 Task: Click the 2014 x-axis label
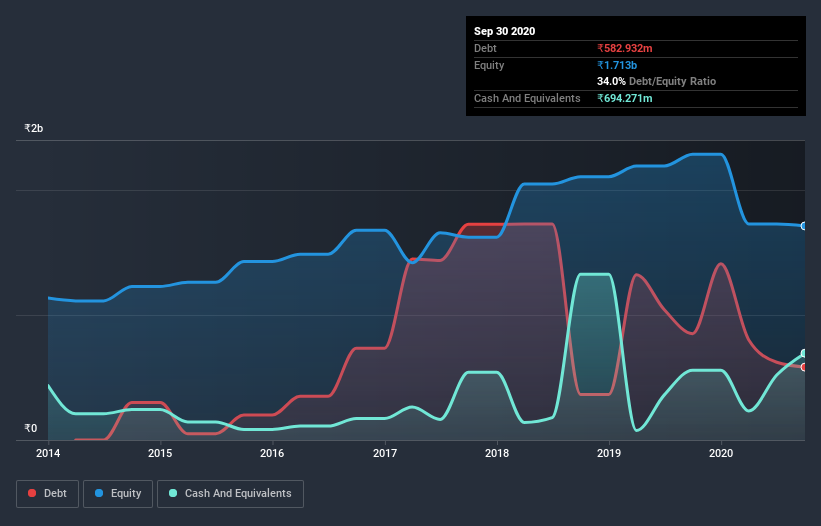tap(48, 453)
